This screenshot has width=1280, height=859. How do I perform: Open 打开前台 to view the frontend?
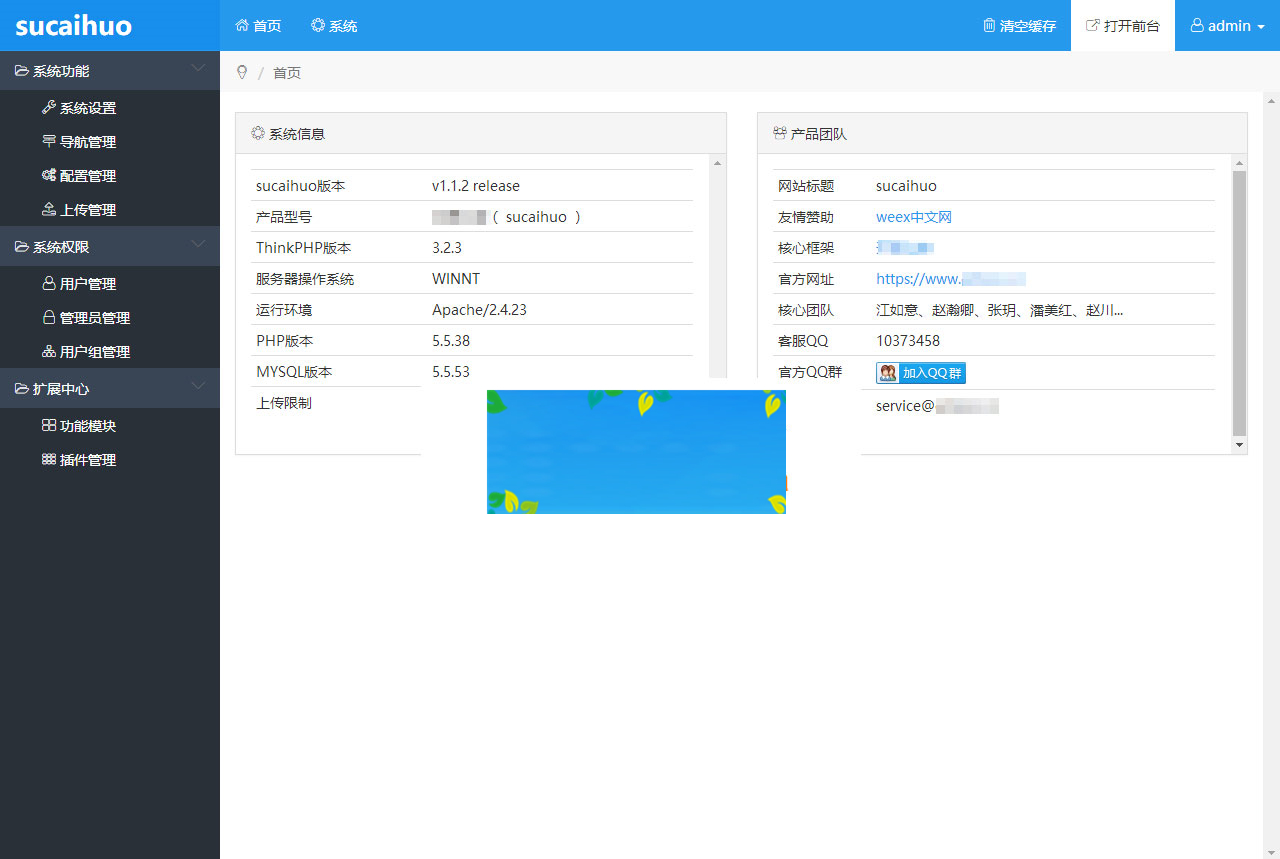click(1122, 25)
